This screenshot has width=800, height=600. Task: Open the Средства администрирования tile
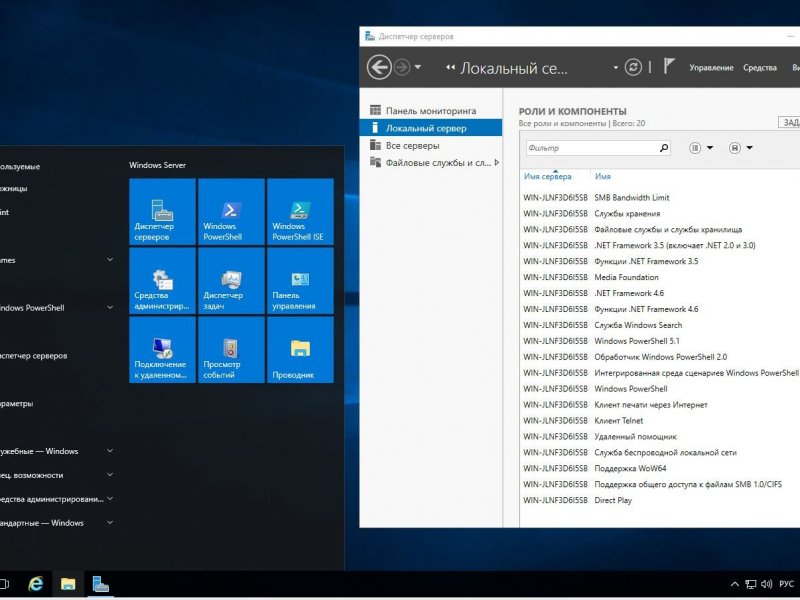tap(162, 281)
